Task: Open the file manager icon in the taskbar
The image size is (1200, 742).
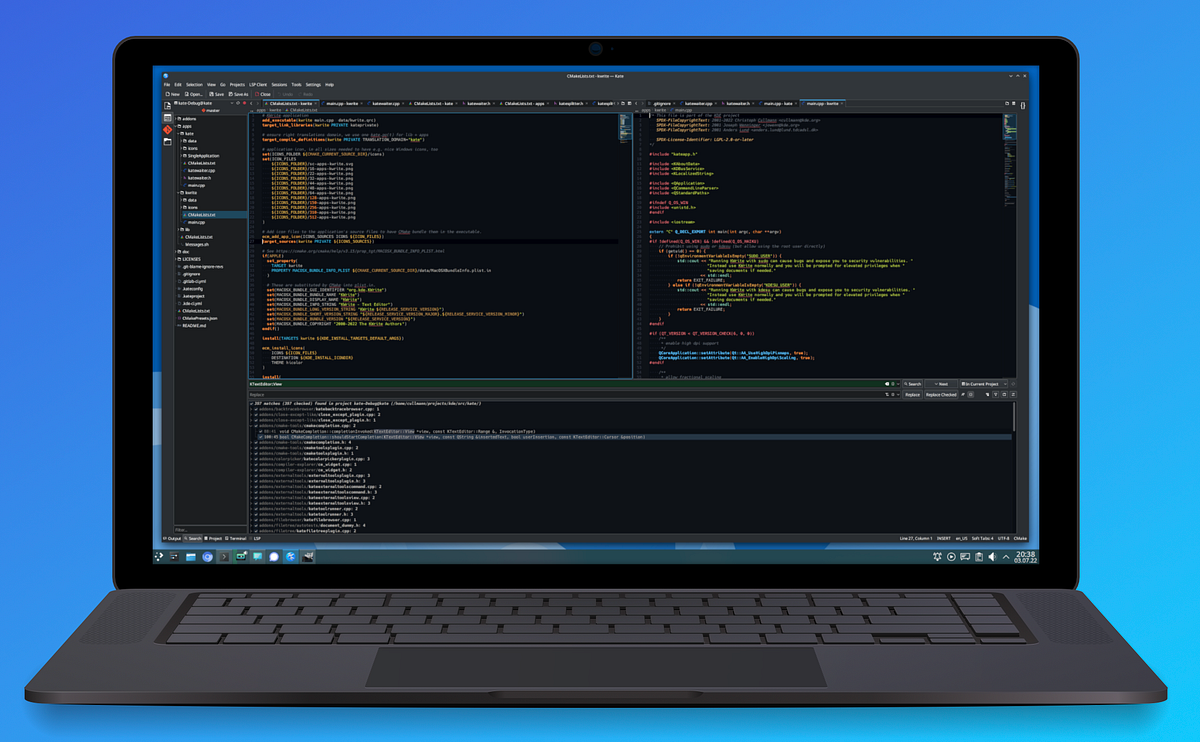Action: pyautogui.click(x=190, y=557)
